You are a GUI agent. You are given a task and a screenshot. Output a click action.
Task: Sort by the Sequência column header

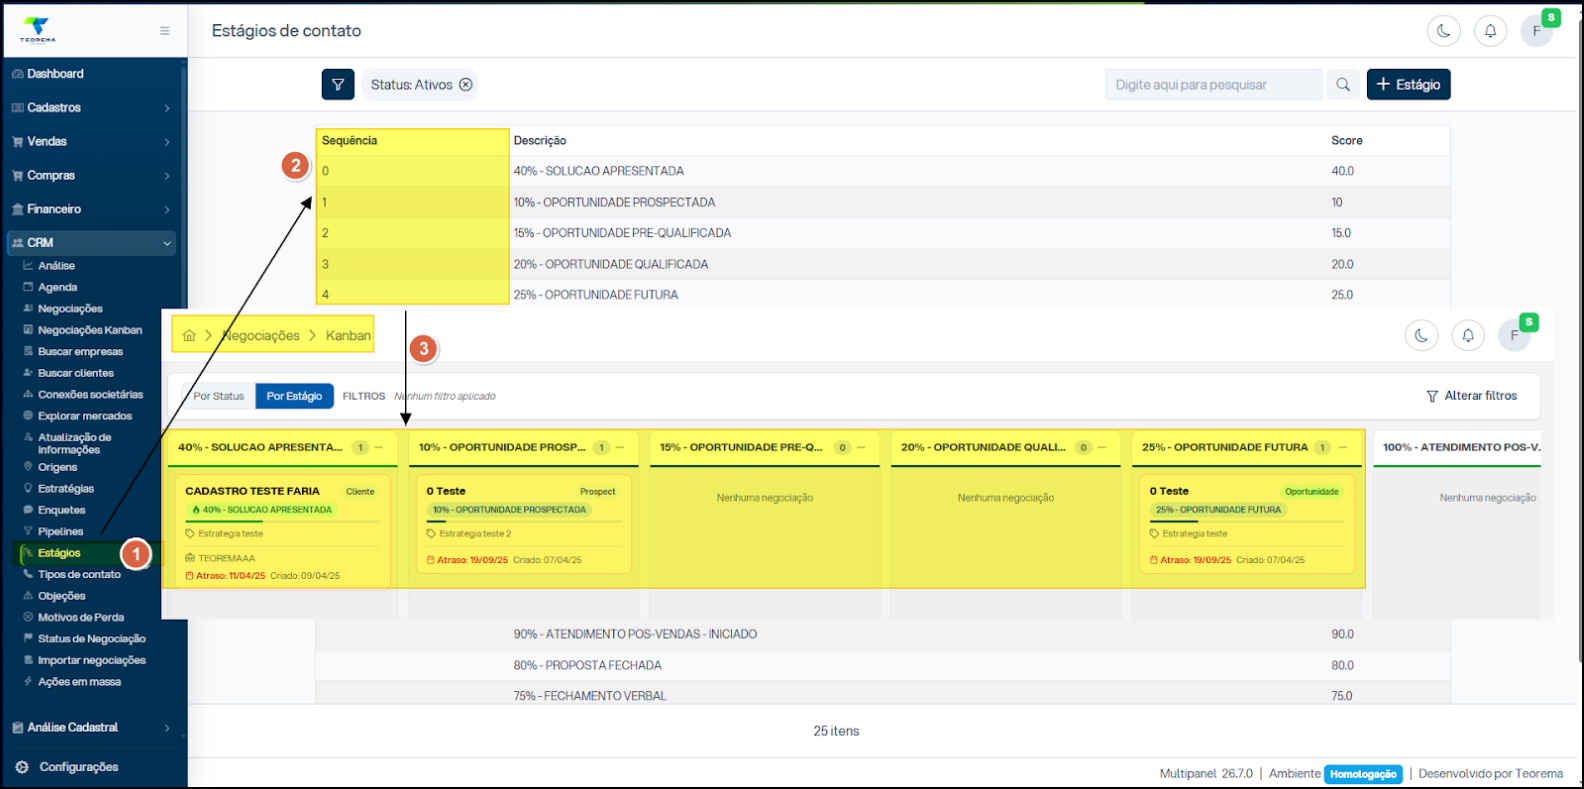pos(349,141)
